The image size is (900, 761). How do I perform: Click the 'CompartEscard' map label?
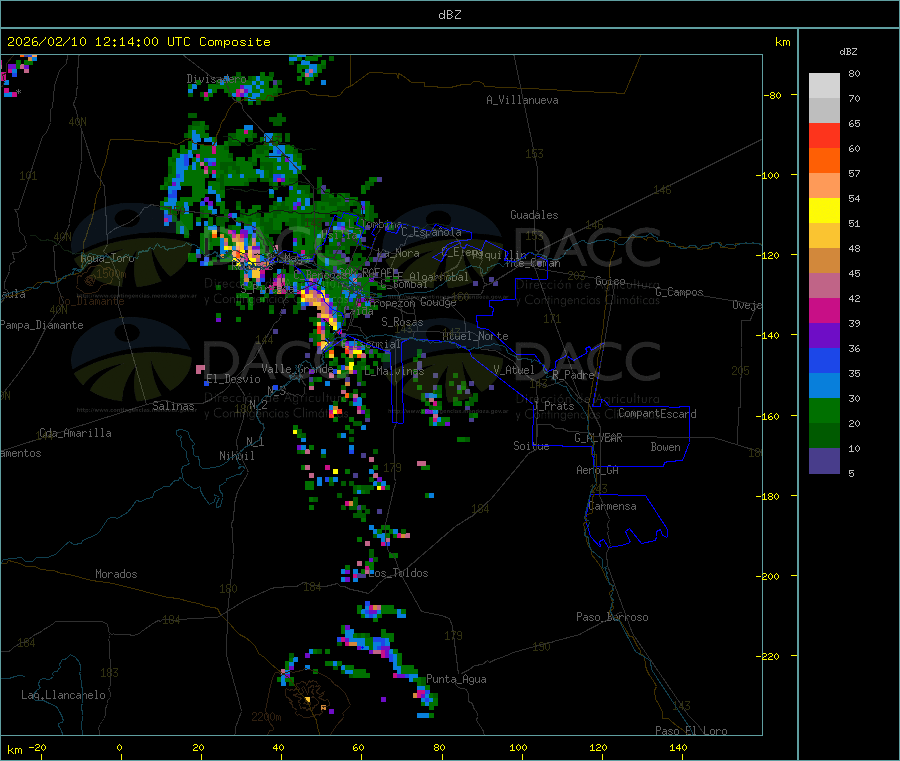pos(657,414)
